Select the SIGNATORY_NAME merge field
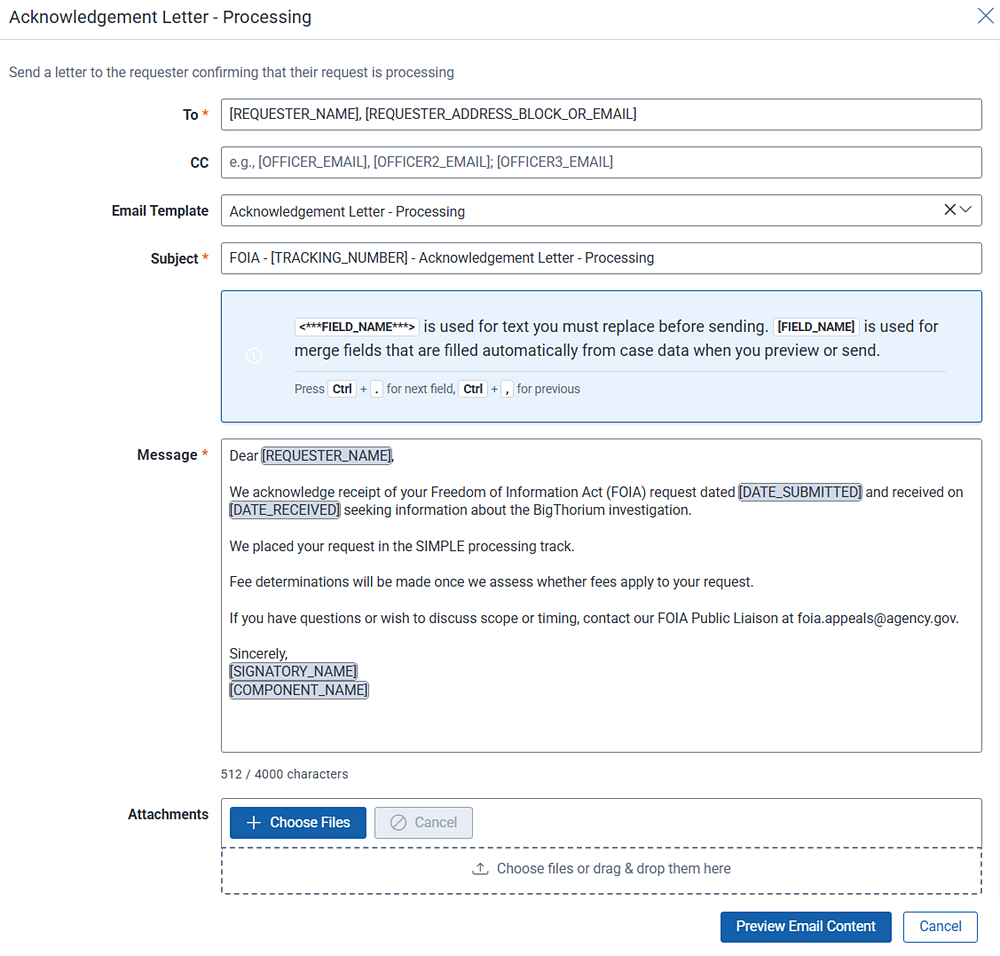Viewport: 1000px width, 956px height. pos(293,672)
